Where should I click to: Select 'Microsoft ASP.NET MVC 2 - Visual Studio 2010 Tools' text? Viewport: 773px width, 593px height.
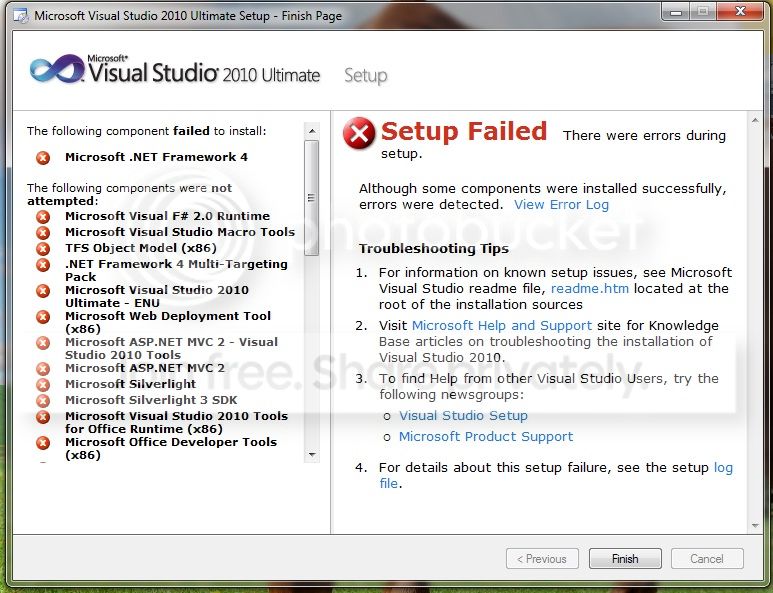172,349
